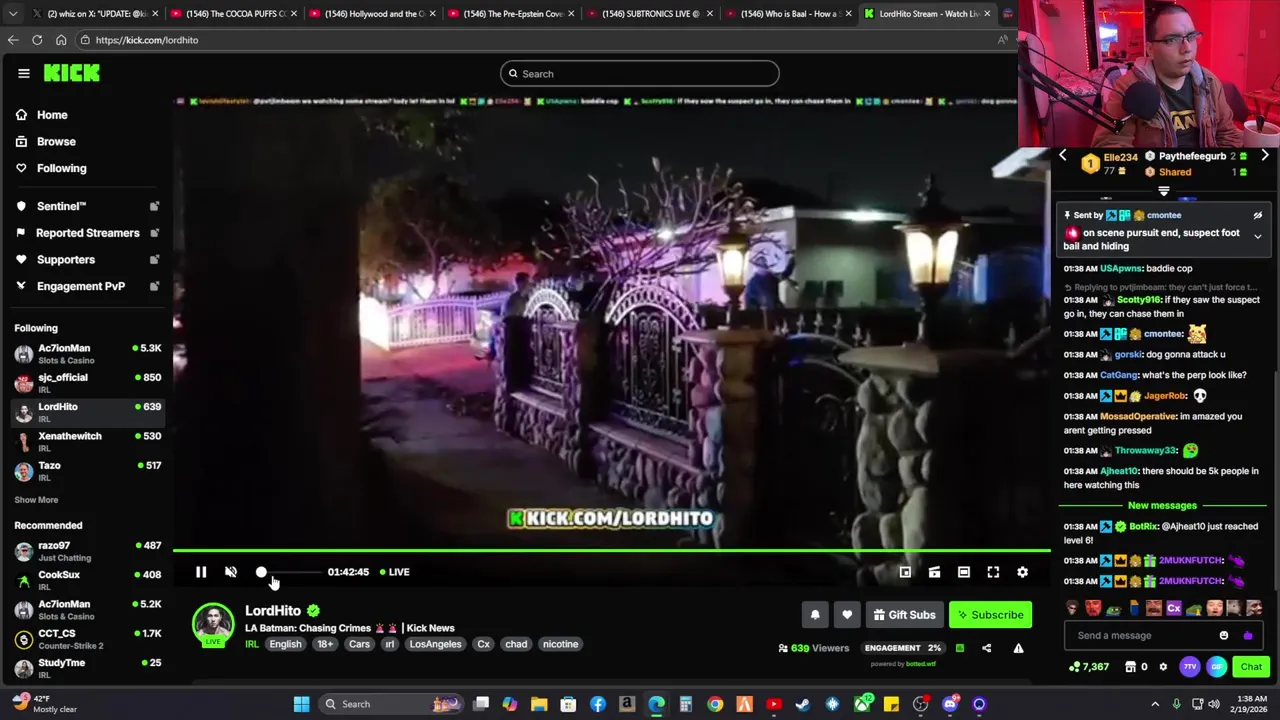1280x720 pixels.
Task: Focus the Kick search box
Action: tap(640, 74)
